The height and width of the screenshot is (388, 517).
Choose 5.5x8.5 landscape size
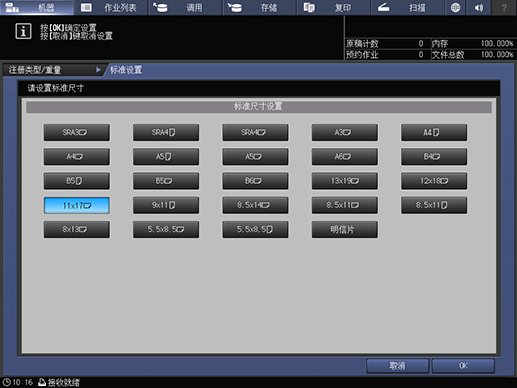[x=166, y=229]
